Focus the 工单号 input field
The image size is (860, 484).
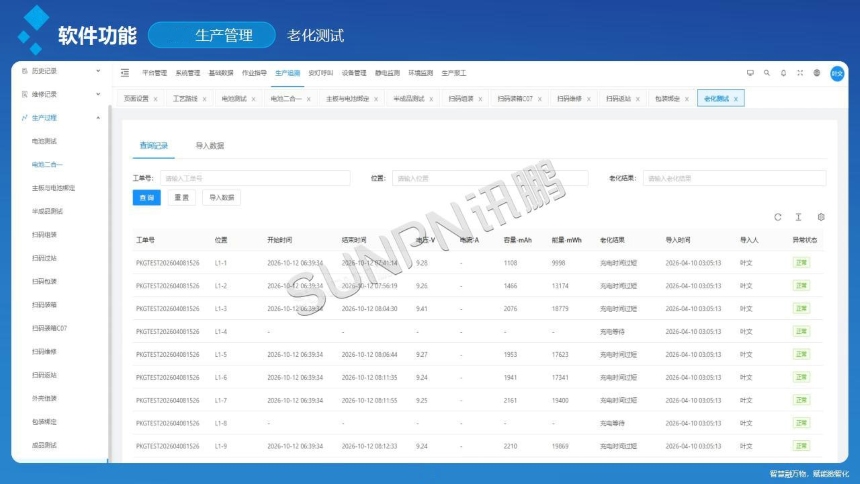255,178
